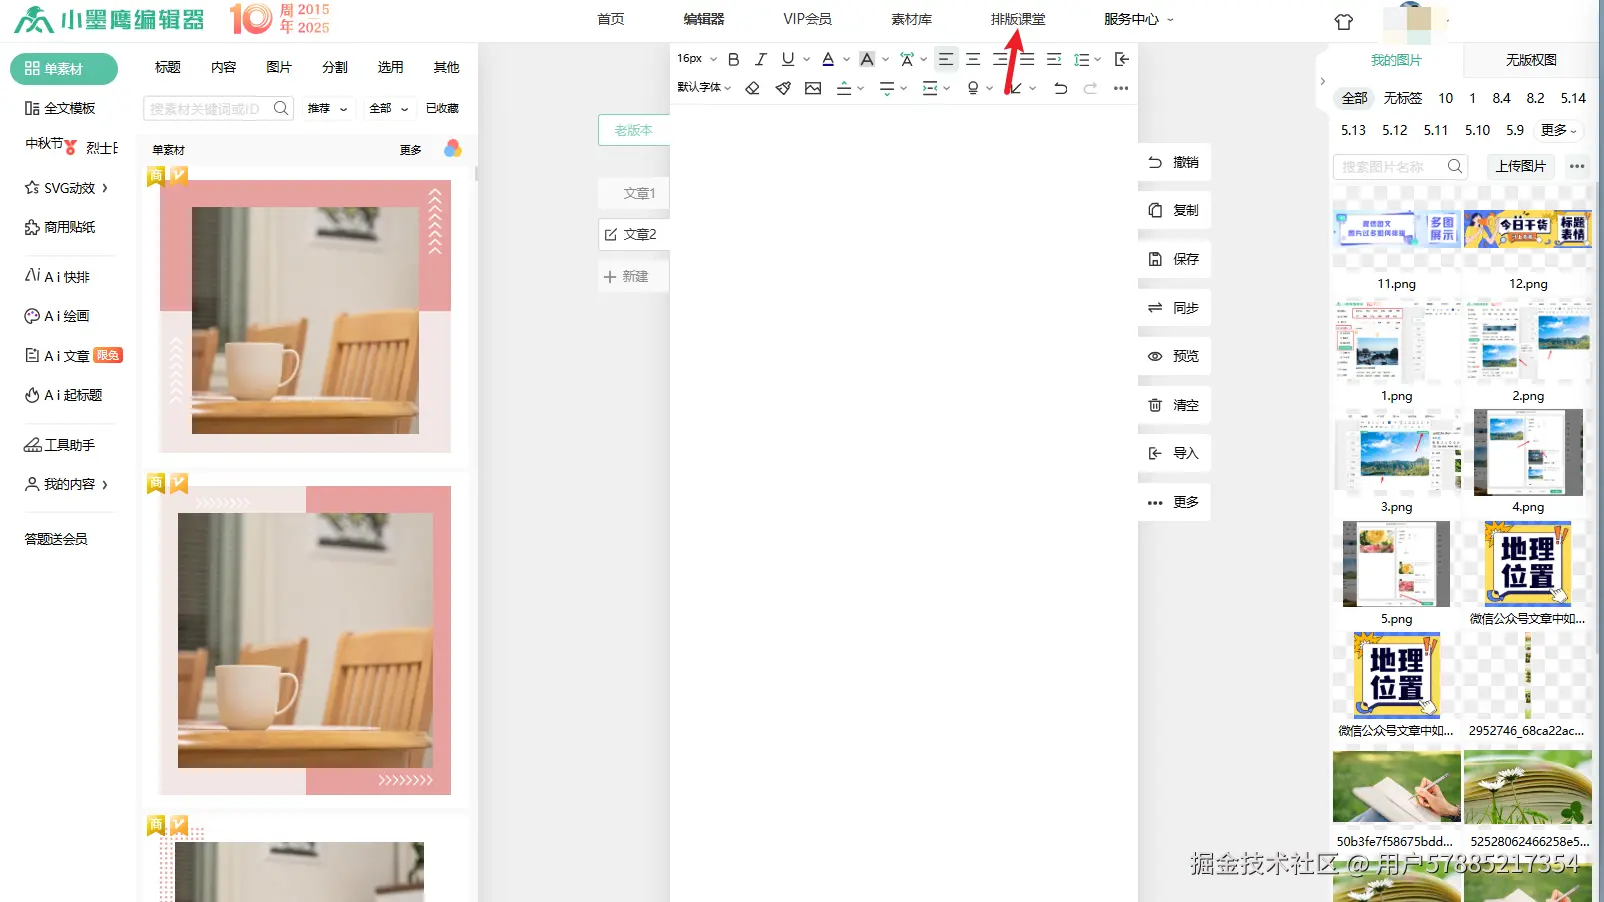Open the toolbar's three-dot more options
The width and height of the screenshot is (1604, 902).
1121,88
